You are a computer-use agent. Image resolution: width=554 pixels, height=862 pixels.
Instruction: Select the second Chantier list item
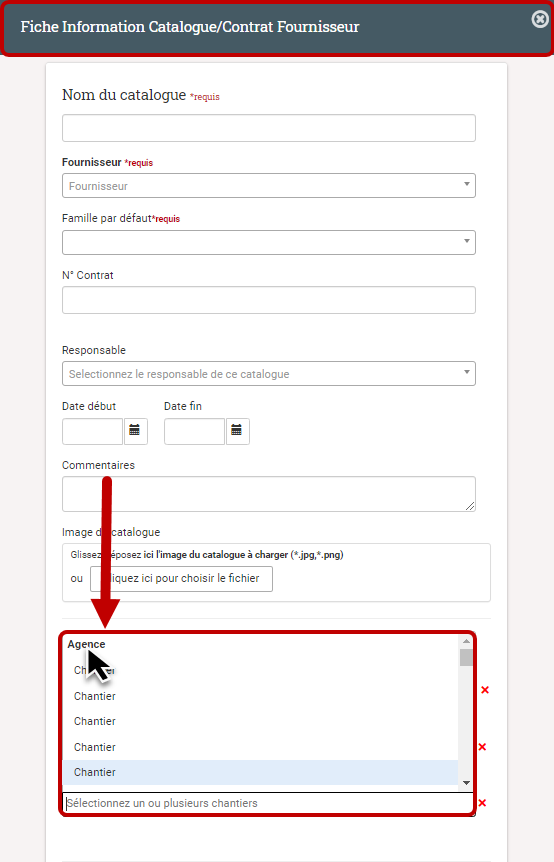pos(261,696)
